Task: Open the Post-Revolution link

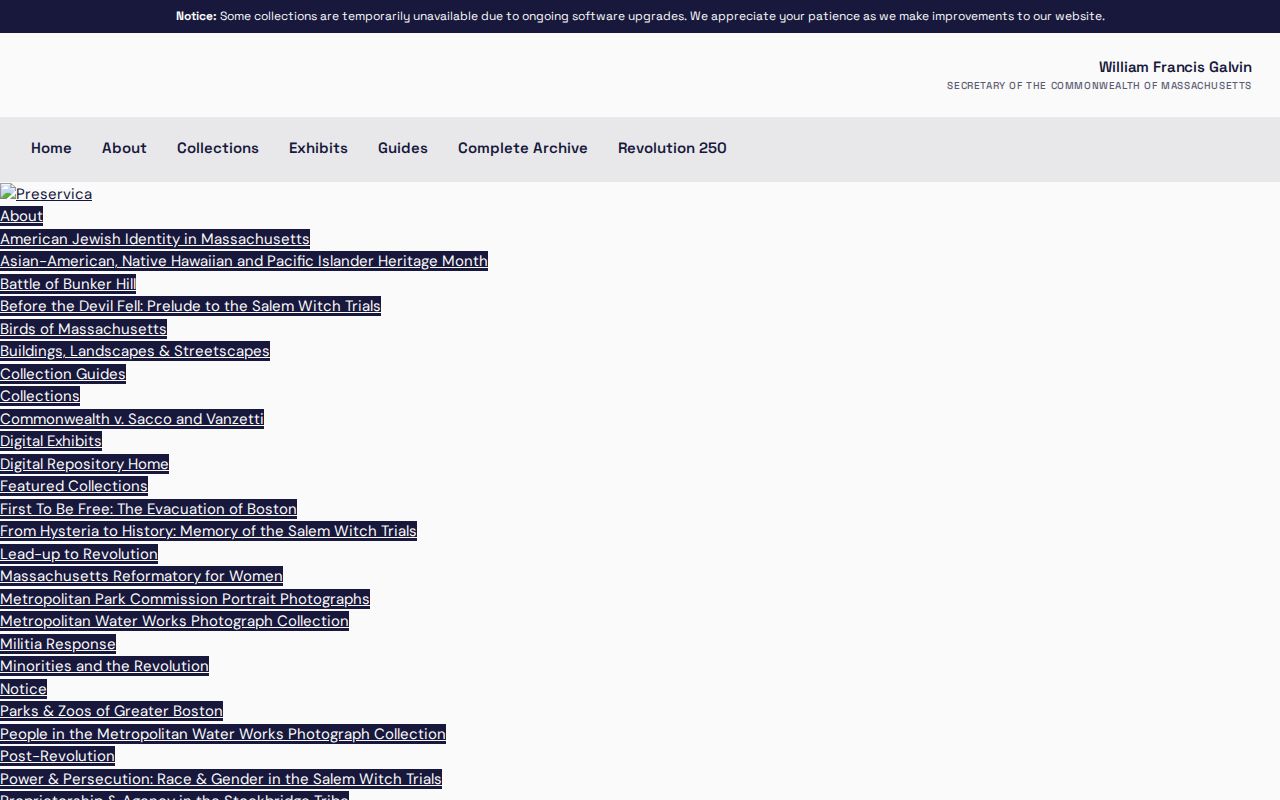Action: [x=57, y=756]
